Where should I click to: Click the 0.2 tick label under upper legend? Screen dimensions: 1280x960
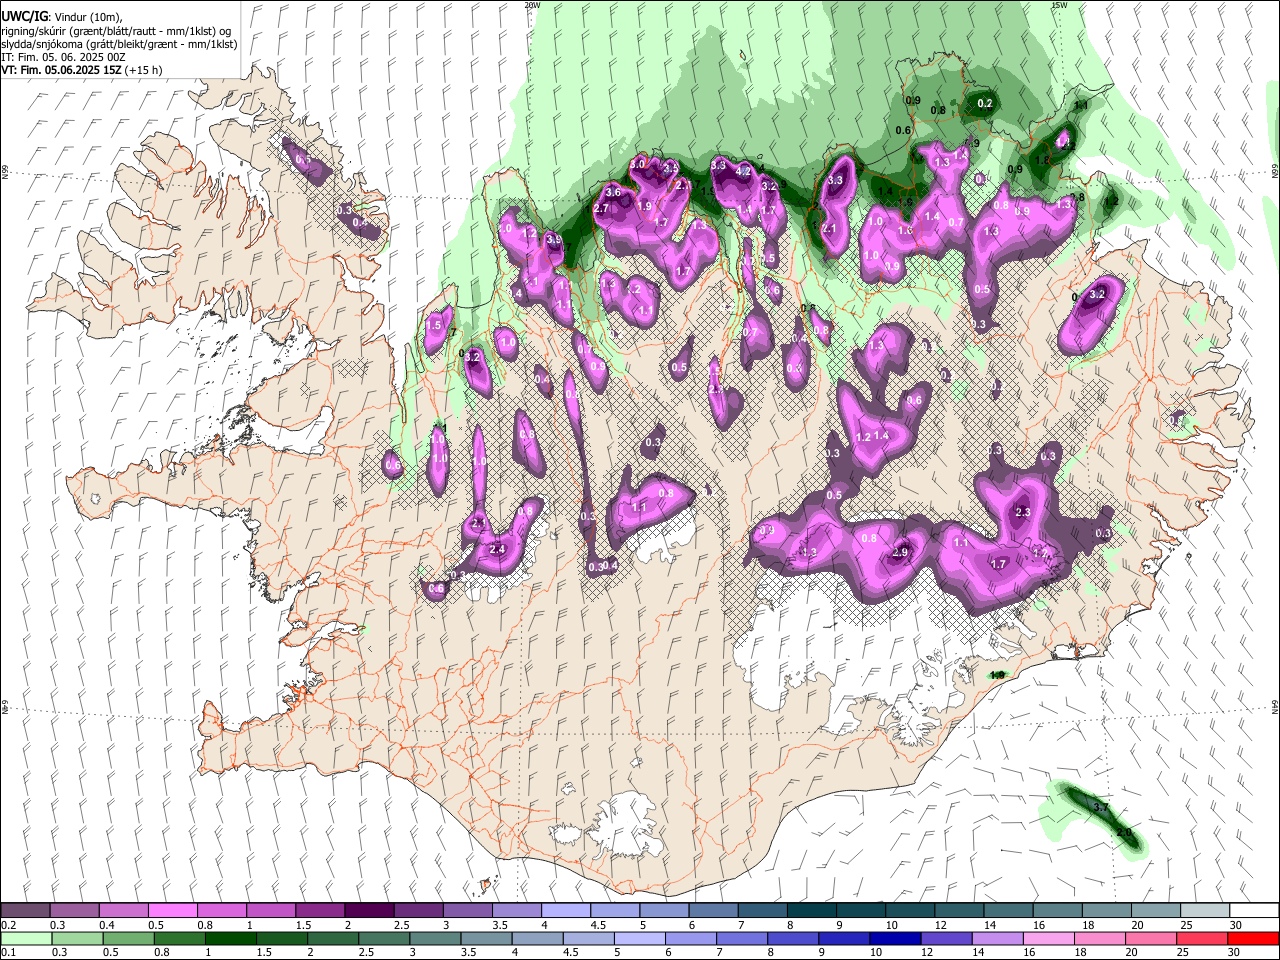7,925
